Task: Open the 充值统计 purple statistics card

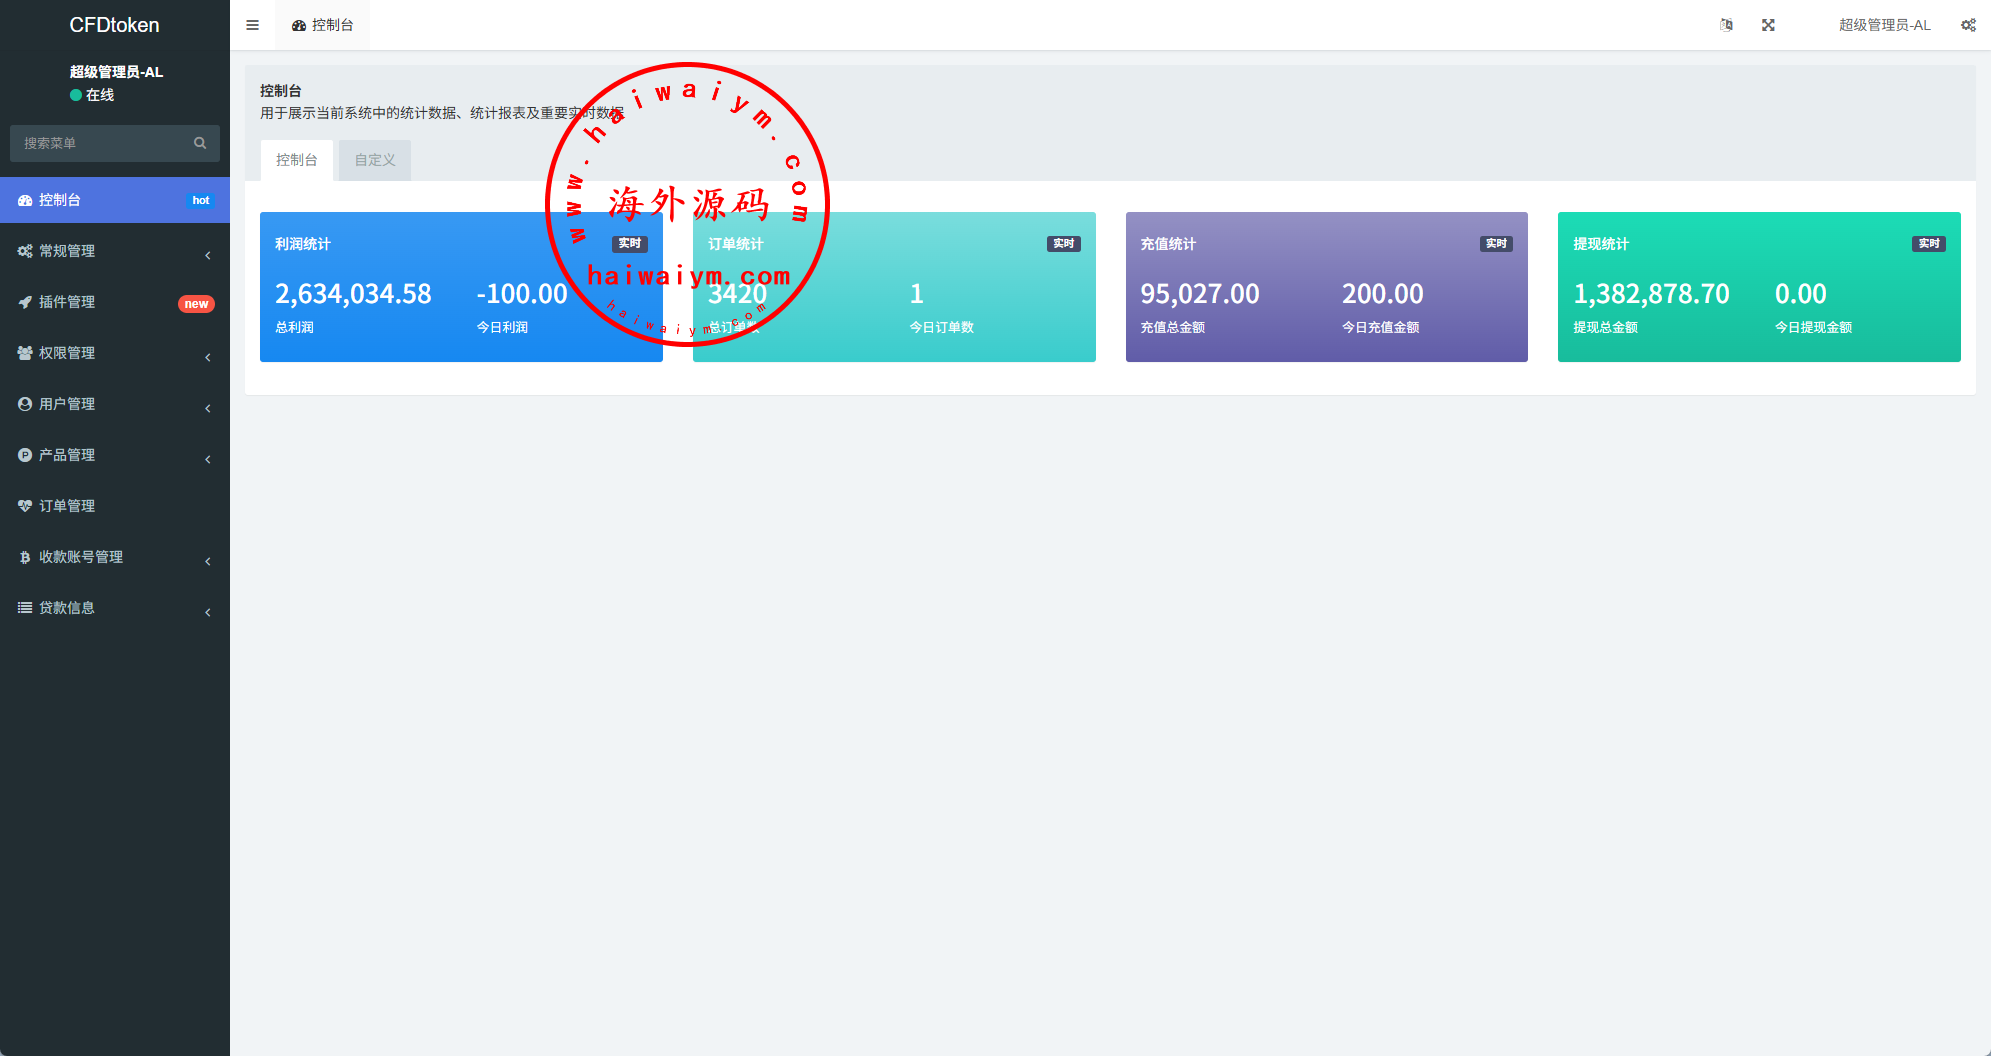Action: tap(1326, 287)
